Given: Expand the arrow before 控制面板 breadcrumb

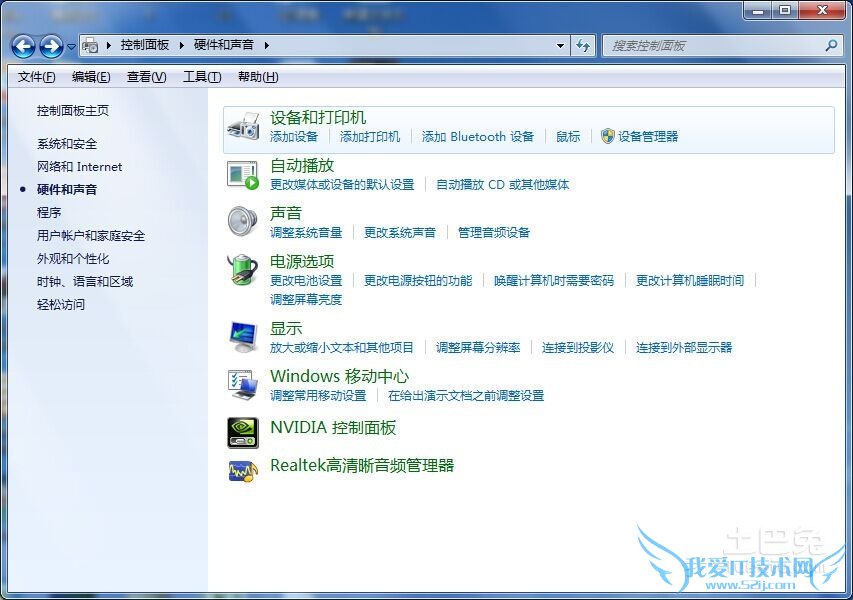Looking at the screenshot, I should (x=109, y=45).
